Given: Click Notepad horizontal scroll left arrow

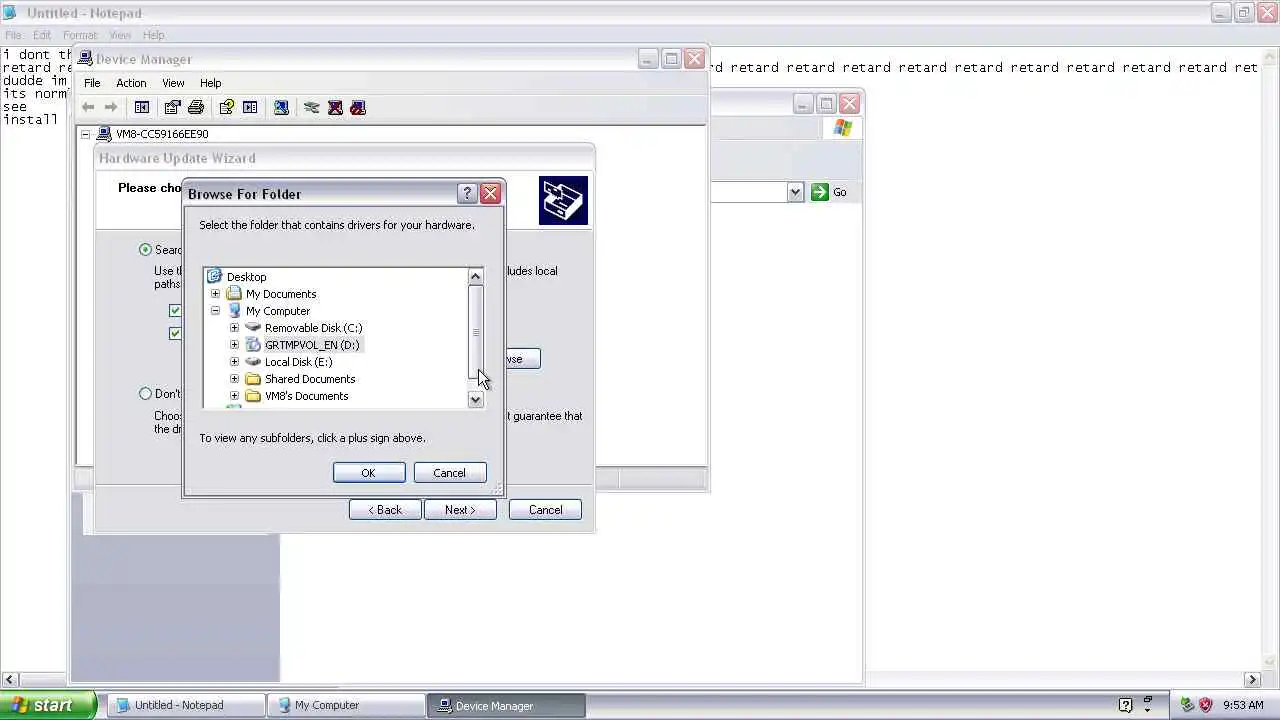Looking at the screenshot, I should [x=9, y=680].
